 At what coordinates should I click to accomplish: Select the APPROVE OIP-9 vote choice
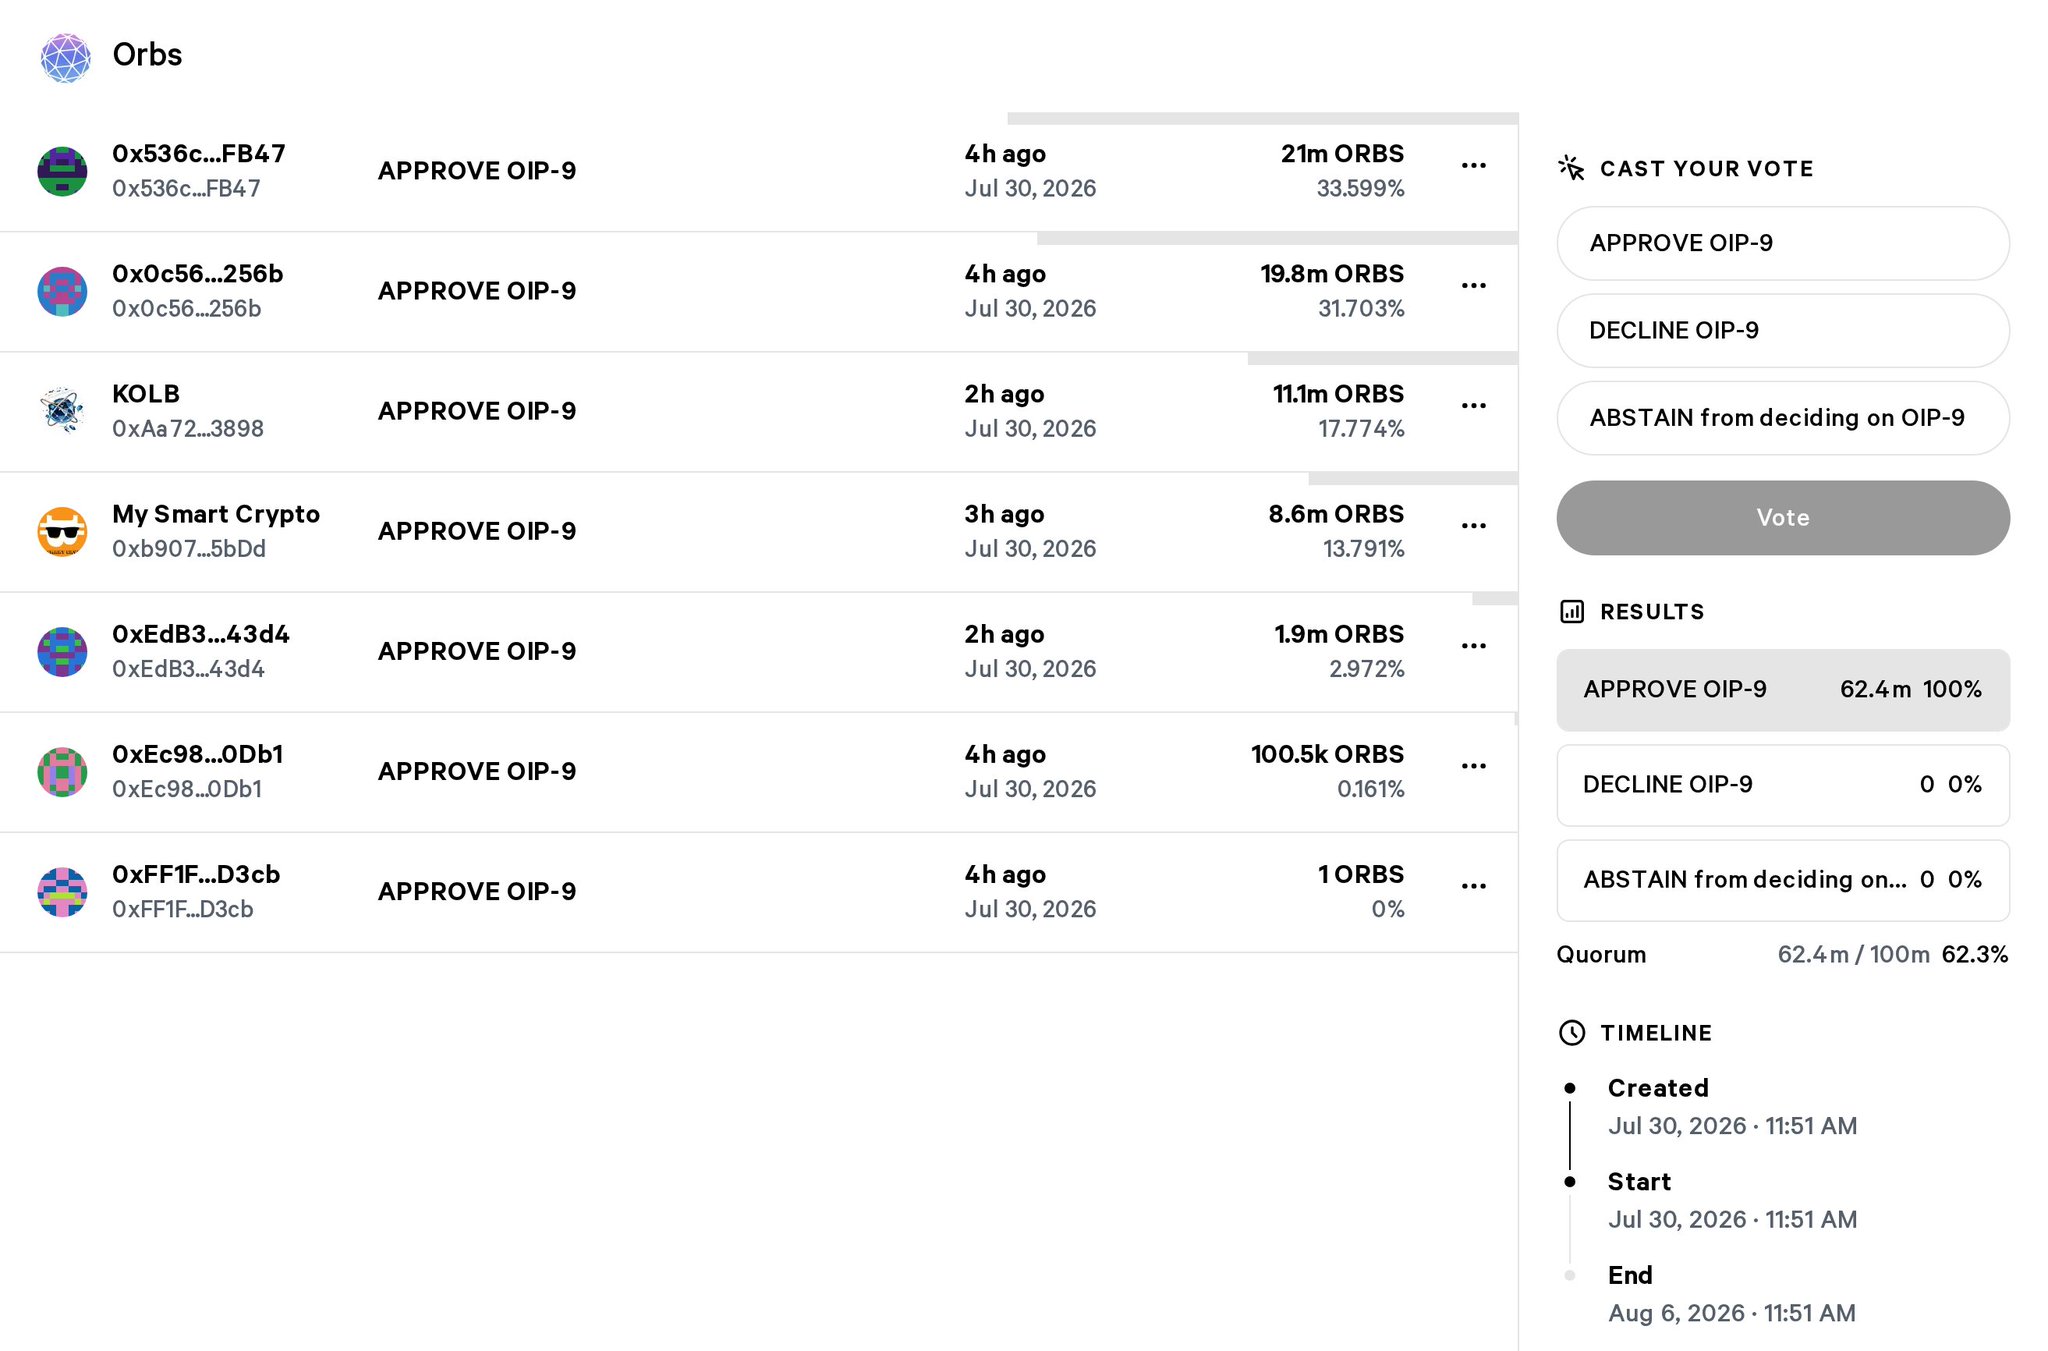(1783, 243)
